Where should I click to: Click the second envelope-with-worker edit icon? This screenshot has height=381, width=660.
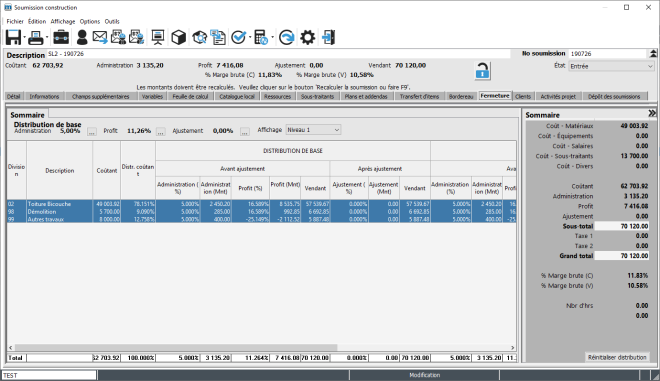[136, 37]
